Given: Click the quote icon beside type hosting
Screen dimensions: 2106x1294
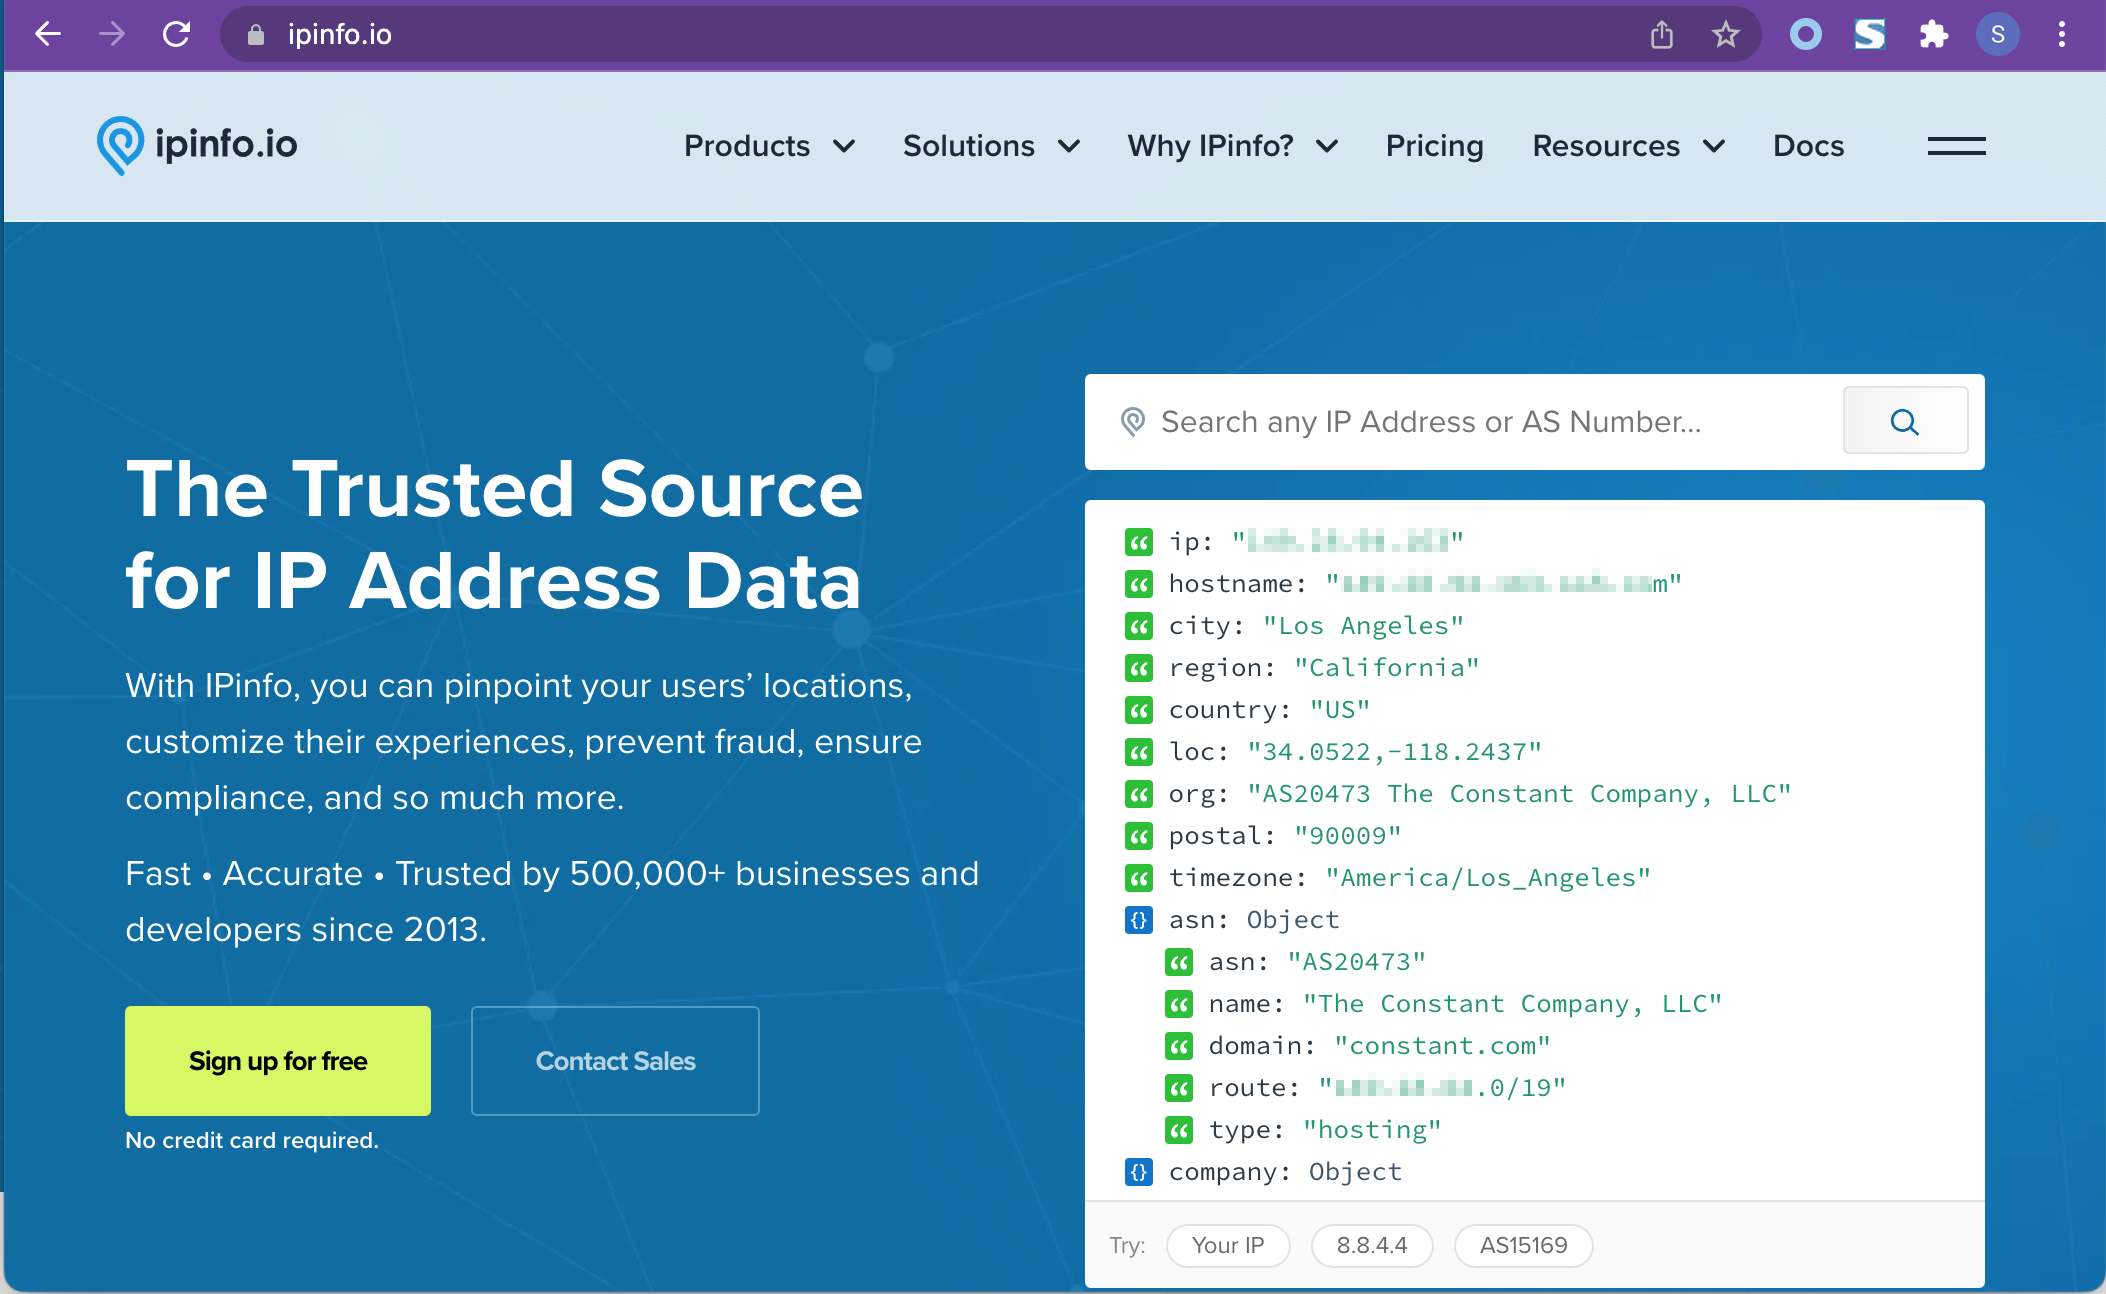Looking at the screenshot, I should (1178, 1130).
